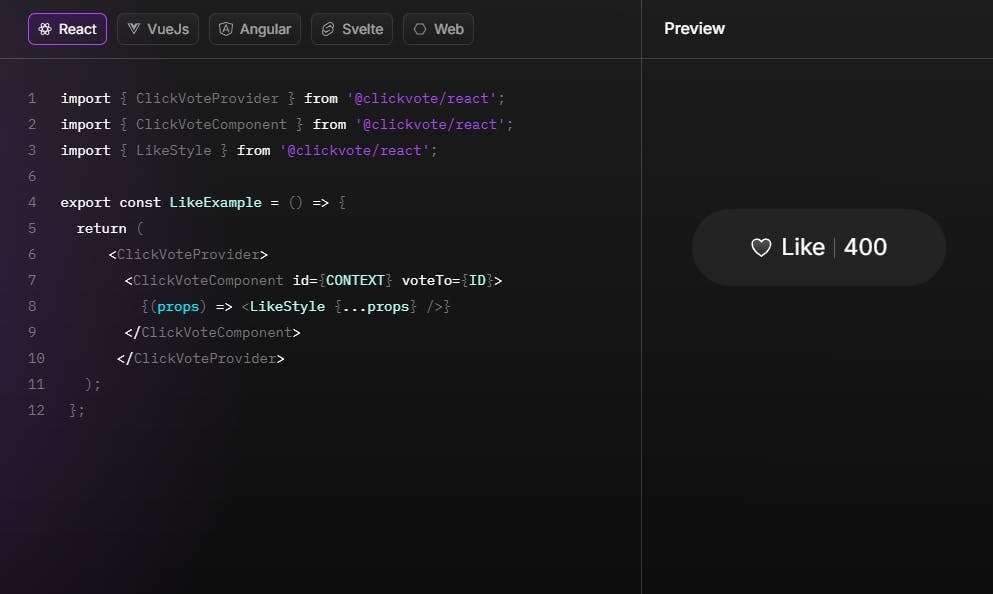
Task: Click the Preview panel heading
Action: pos(694,29)
